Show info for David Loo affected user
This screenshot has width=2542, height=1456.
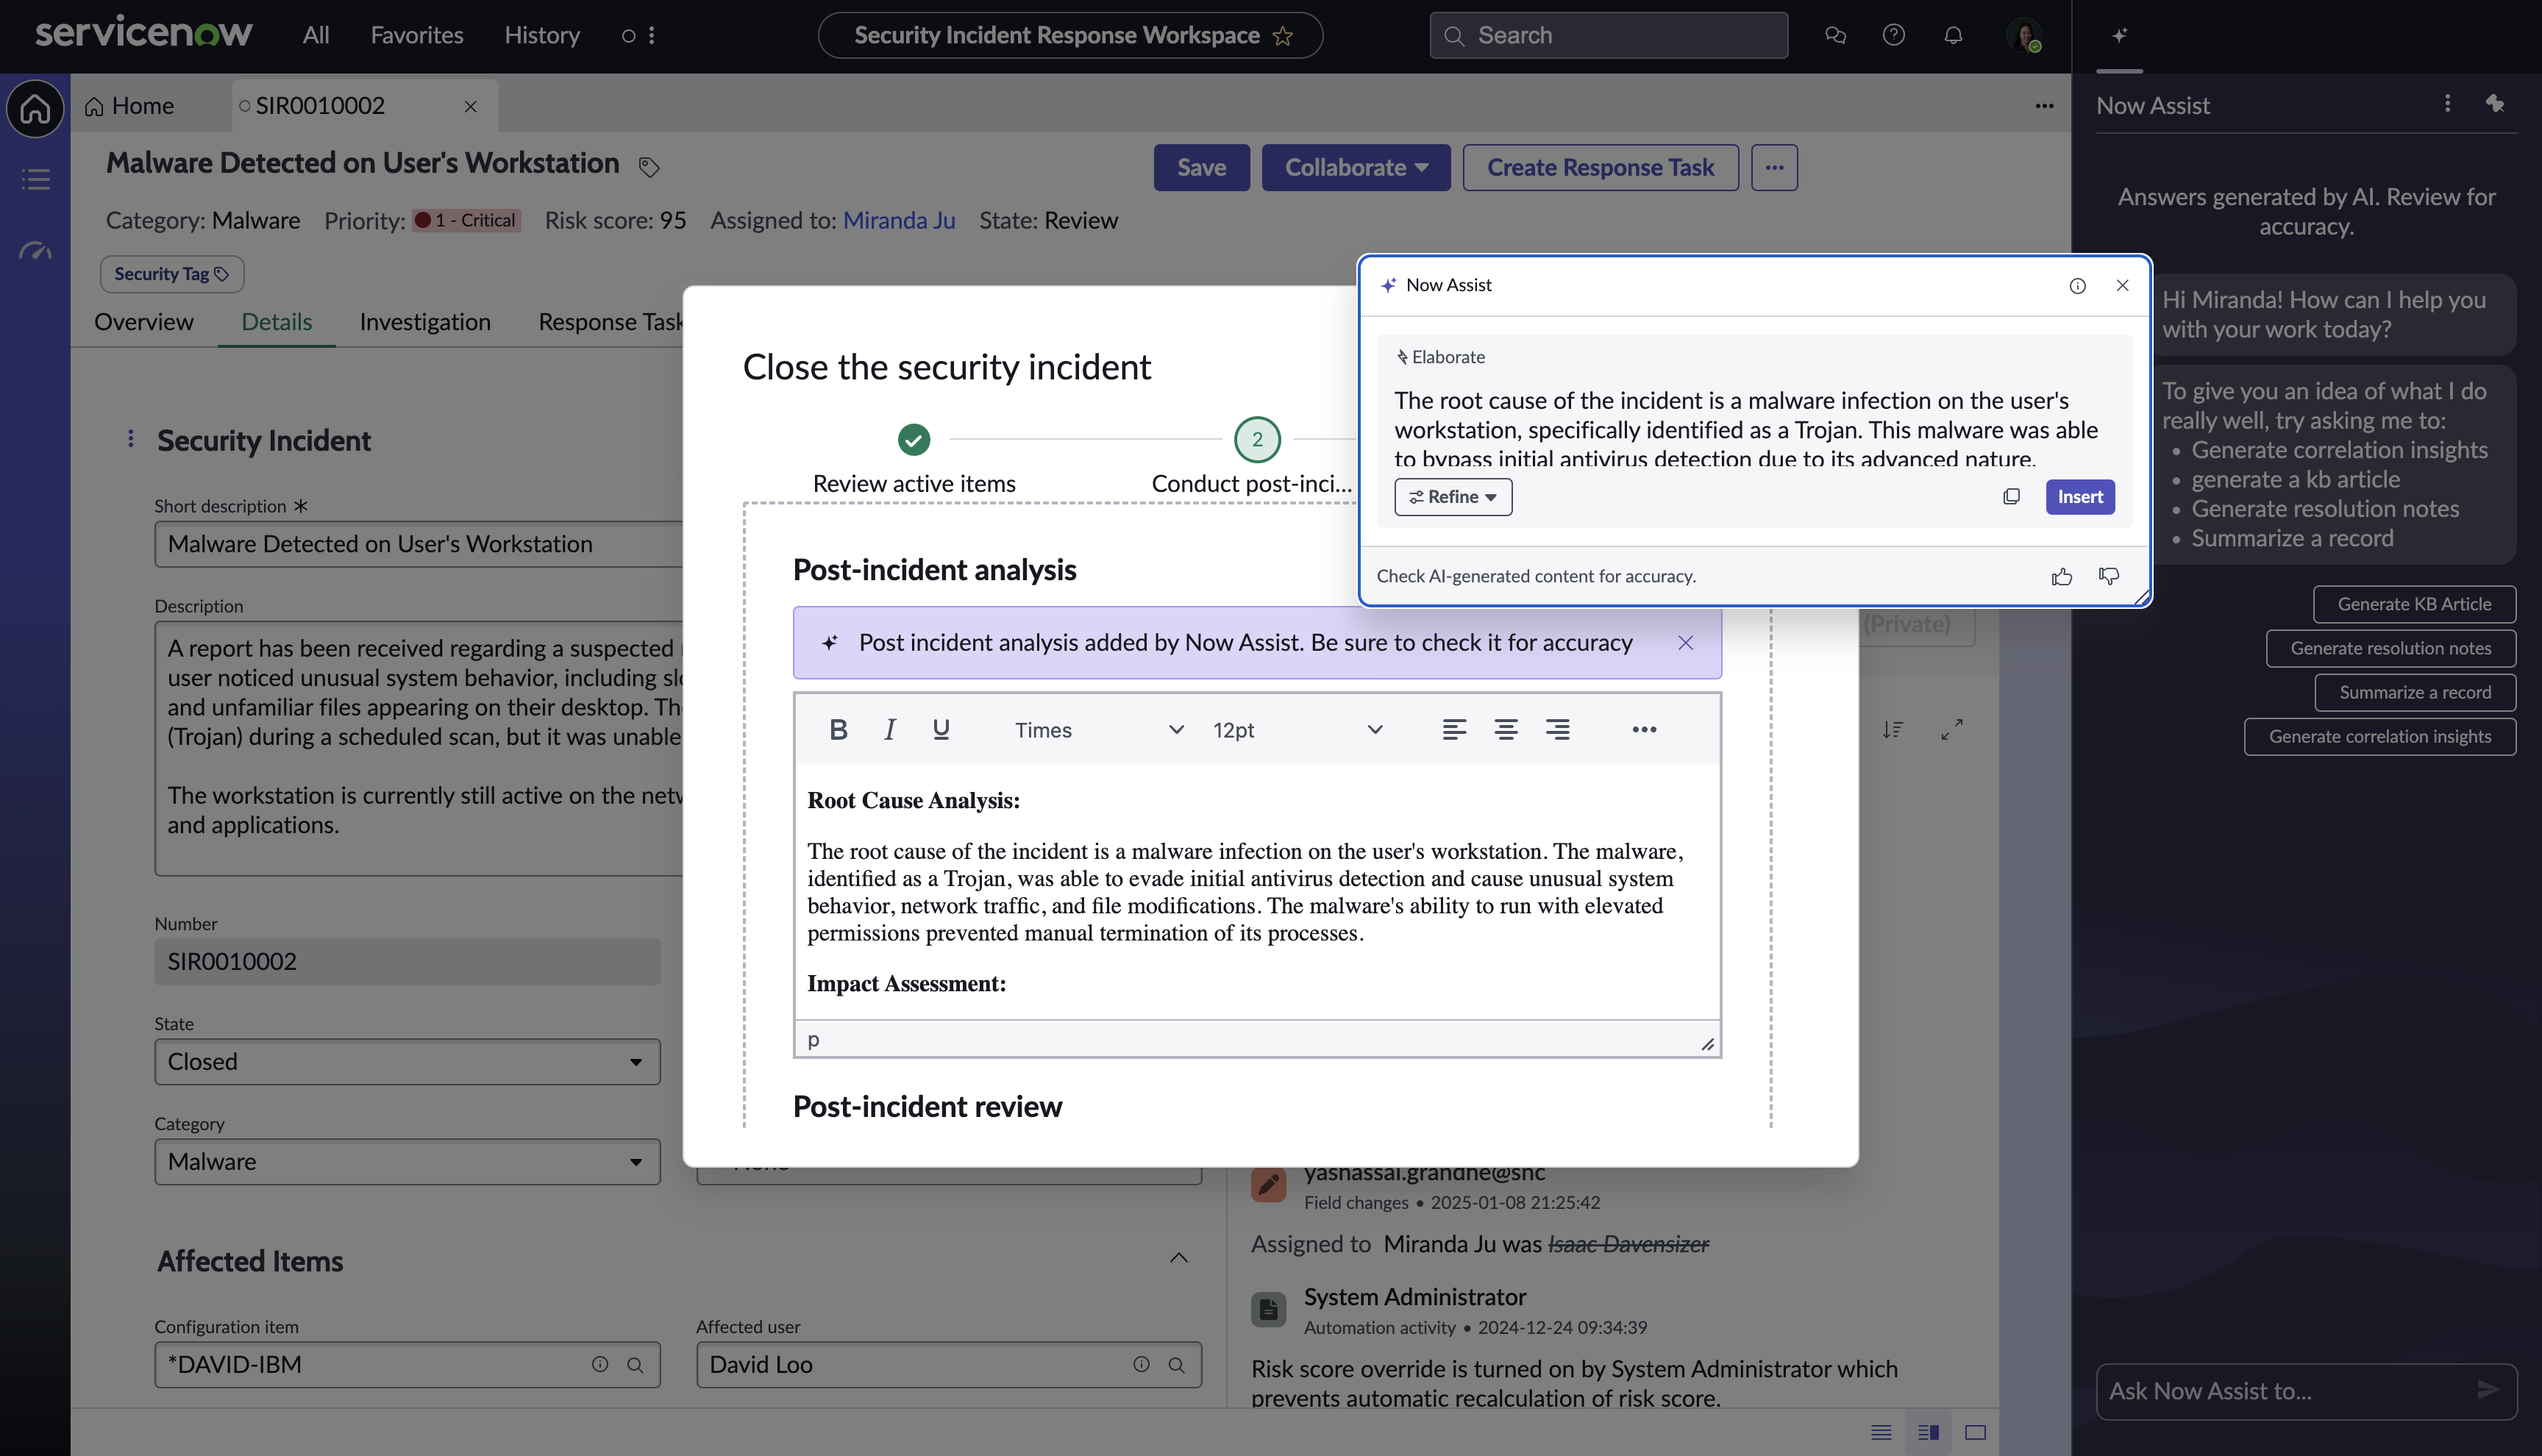(x=1141, y=1365)
